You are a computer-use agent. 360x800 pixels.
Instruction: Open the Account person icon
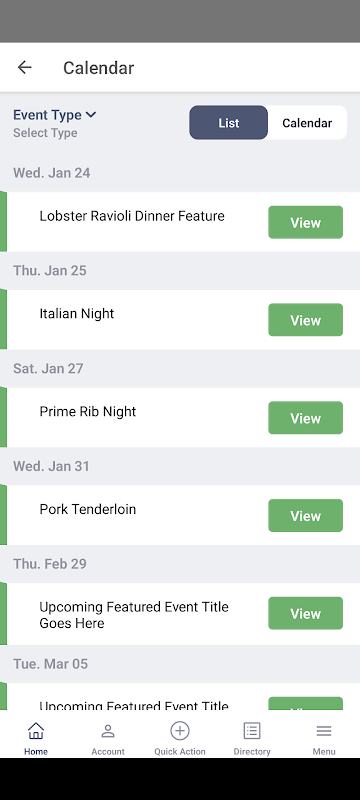click(x=108, y=731)
